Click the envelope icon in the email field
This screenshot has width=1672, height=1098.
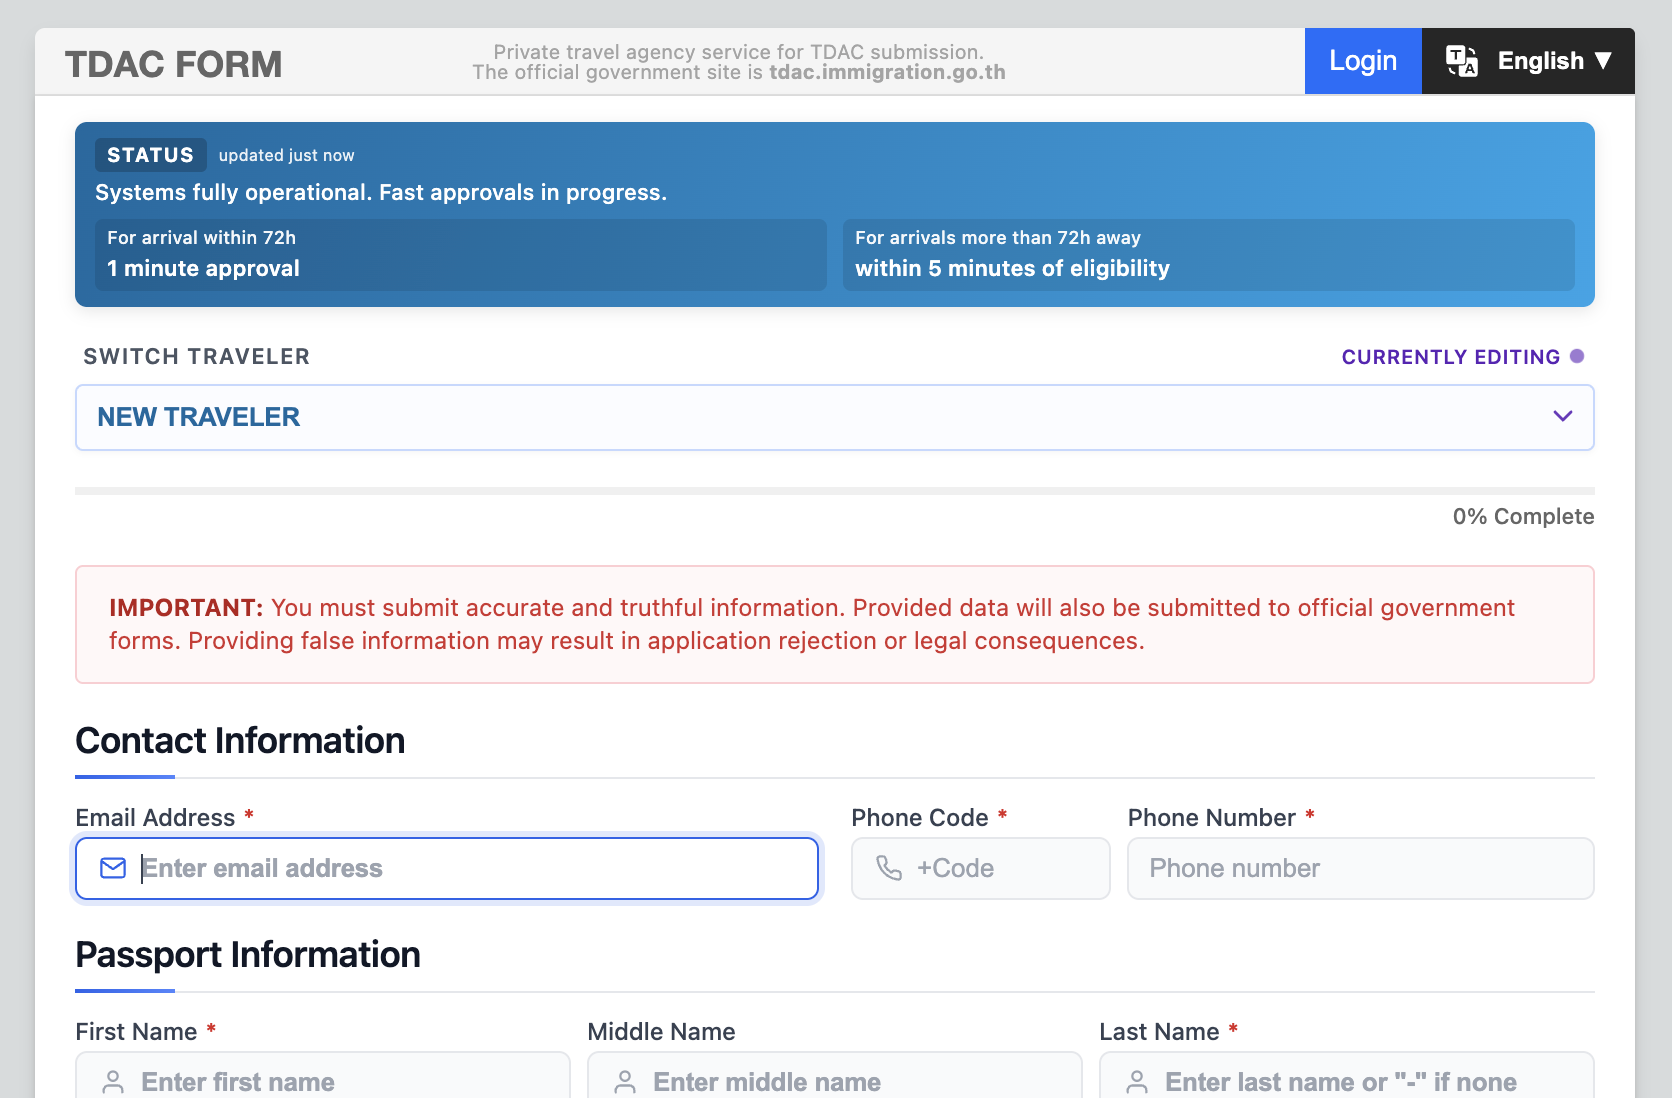pos(113,868)
